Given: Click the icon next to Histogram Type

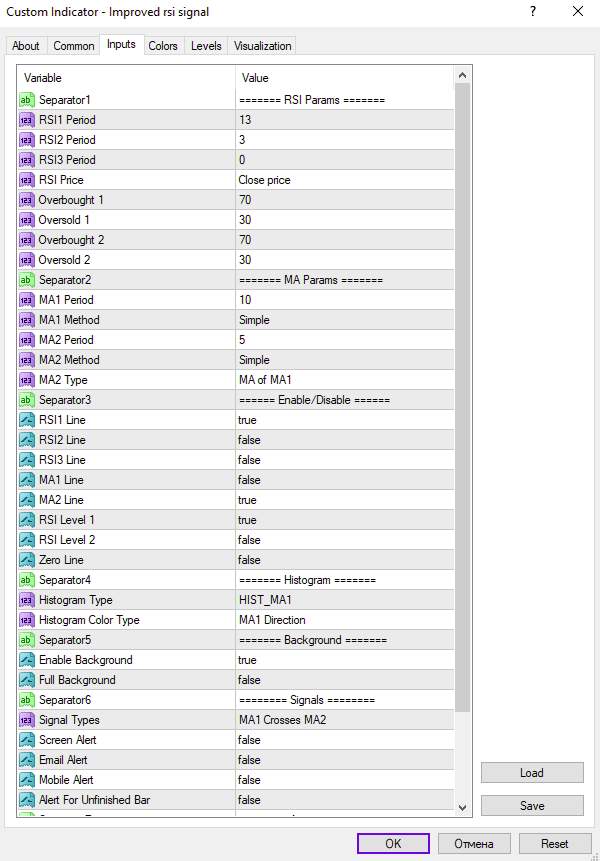Looking at the screenshot, I should pyautogui.click(x=26, y=600).
